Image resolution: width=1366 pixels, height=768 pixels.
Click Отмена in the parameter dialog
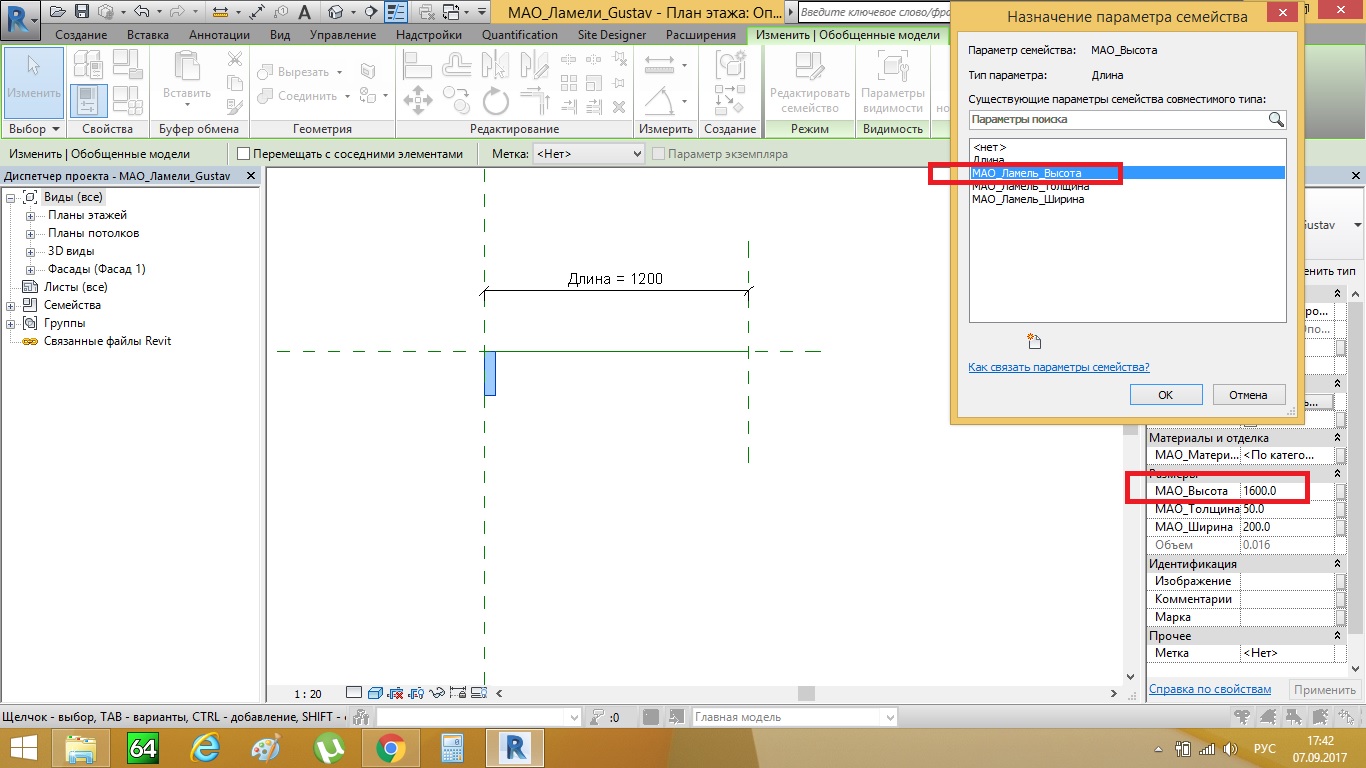point(1248,394)
